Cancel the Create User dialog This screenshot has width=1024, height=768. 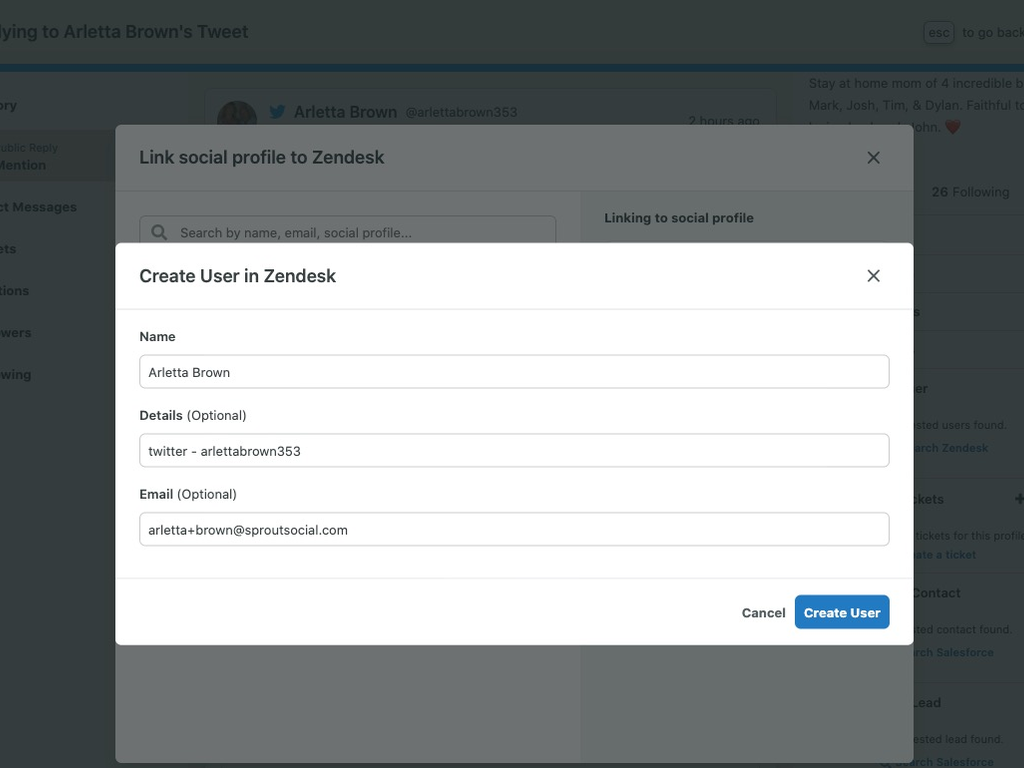tap(763, 612)
